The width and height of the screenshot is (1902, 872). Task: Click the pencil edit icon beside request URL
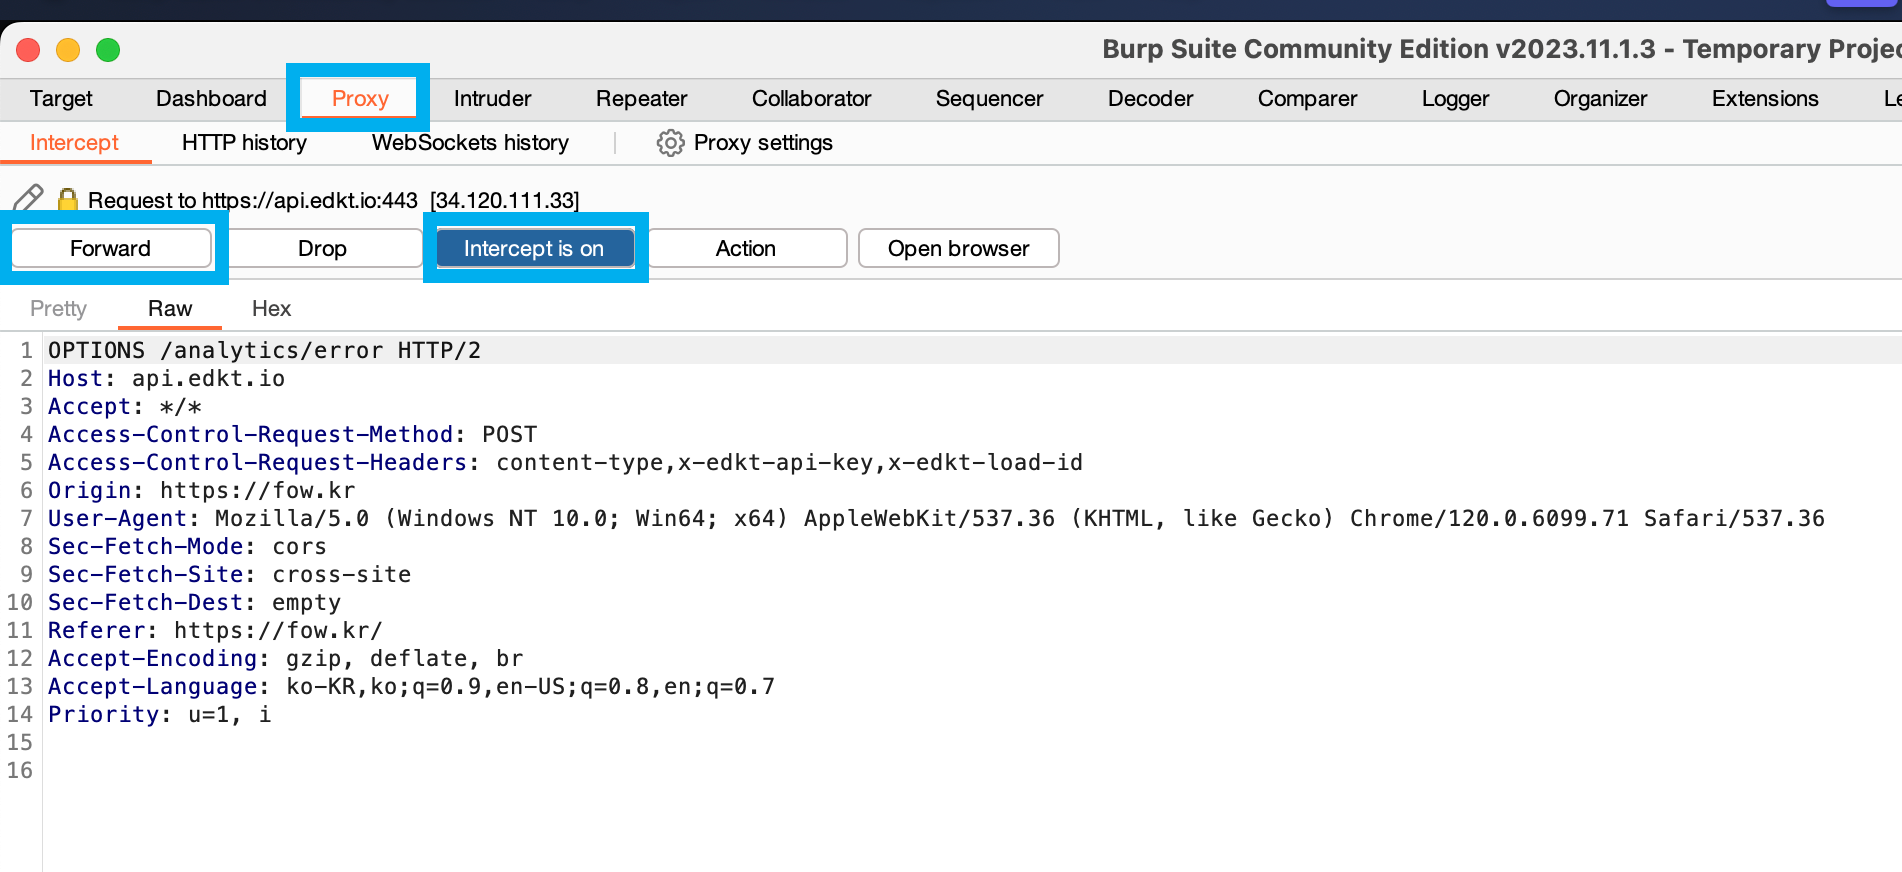(28, 198)
